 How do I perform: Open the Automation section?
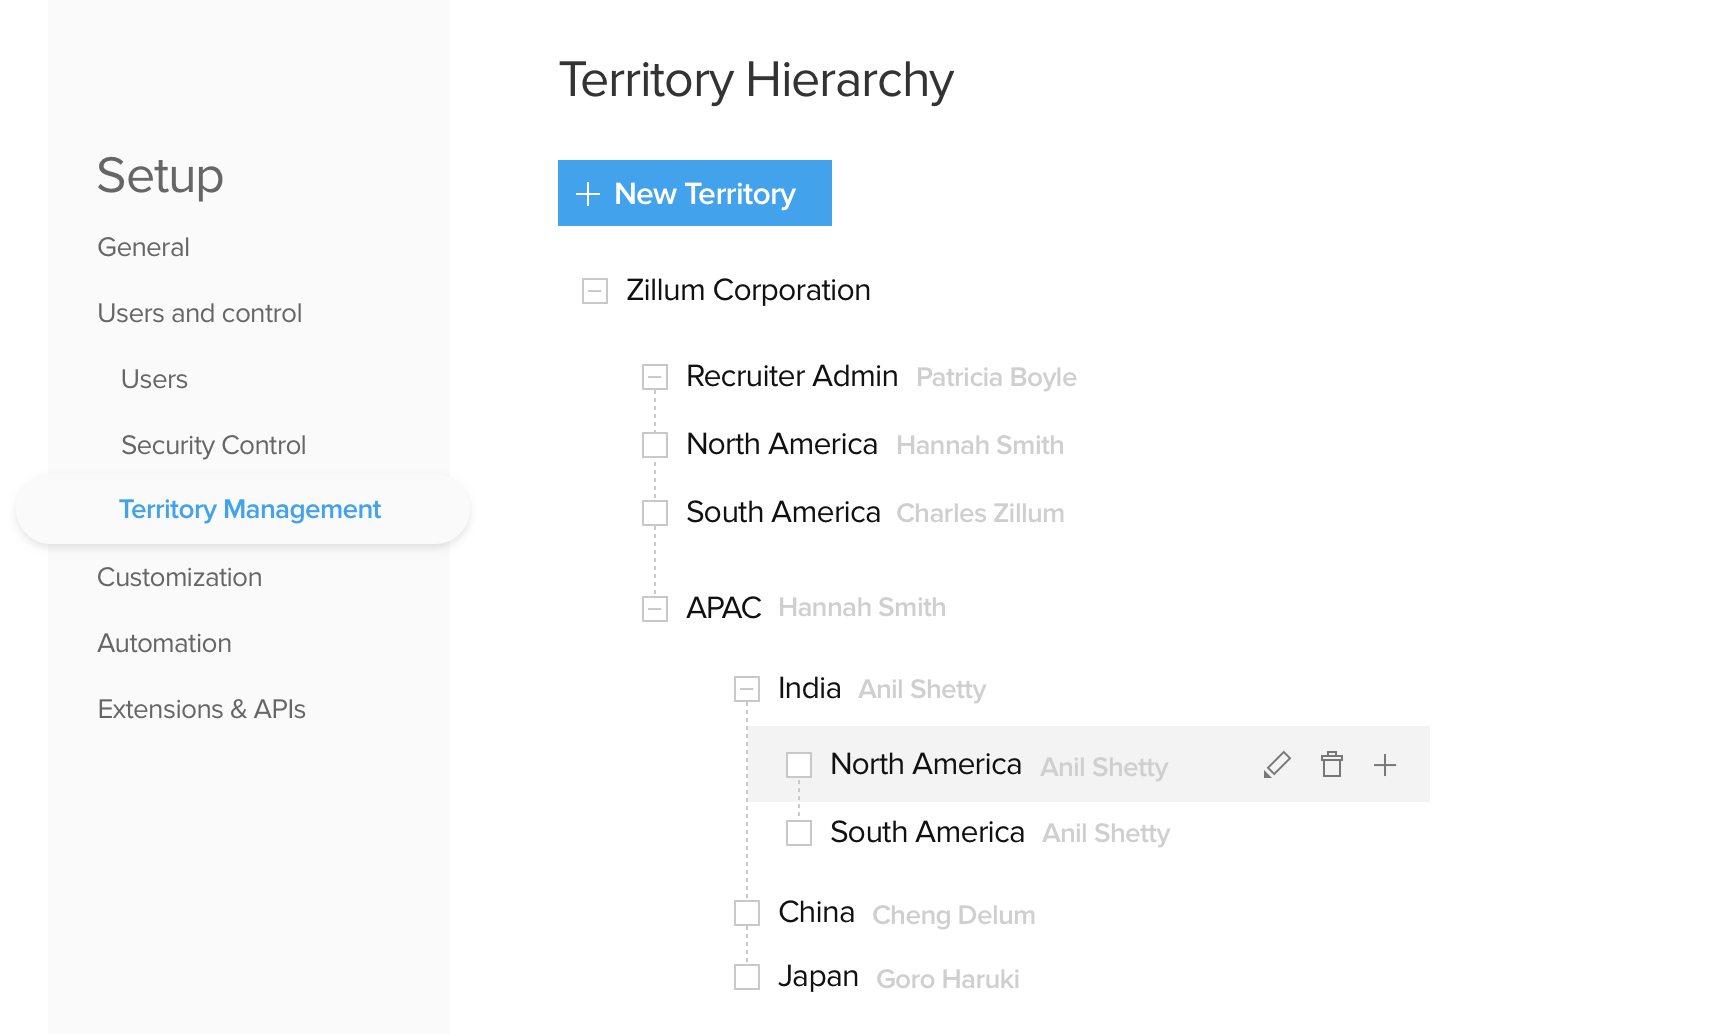pyautogui.click(x=164, y=643)
